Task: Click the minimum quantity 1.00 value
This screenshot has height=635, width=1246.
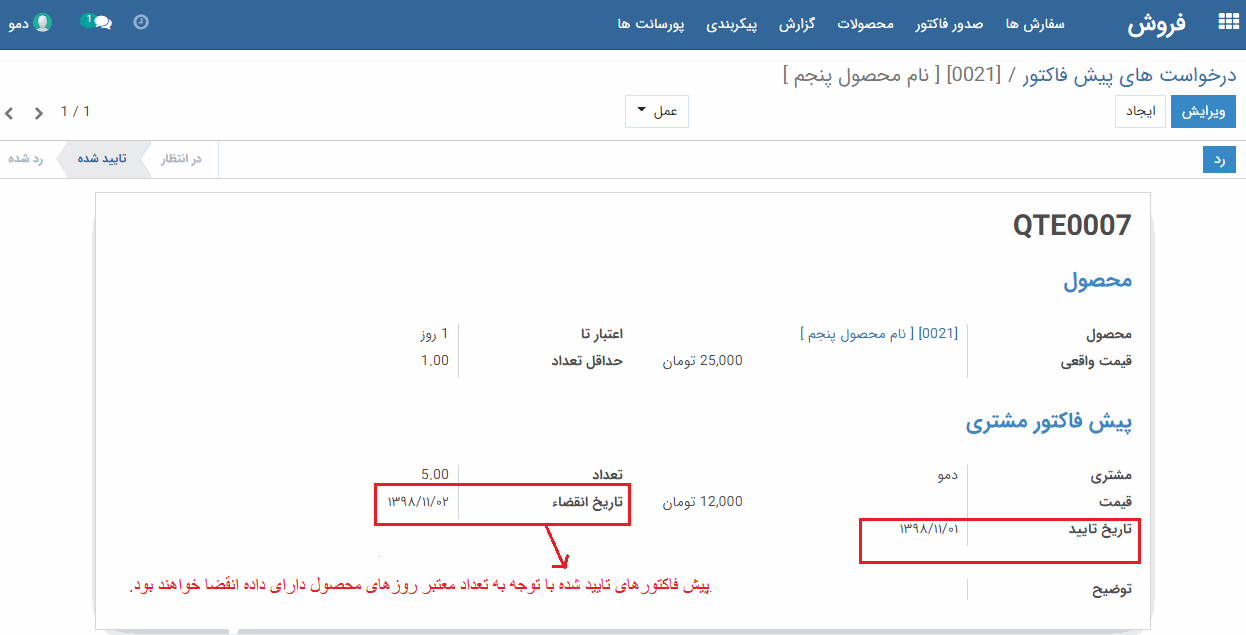Action: [435, 360]
